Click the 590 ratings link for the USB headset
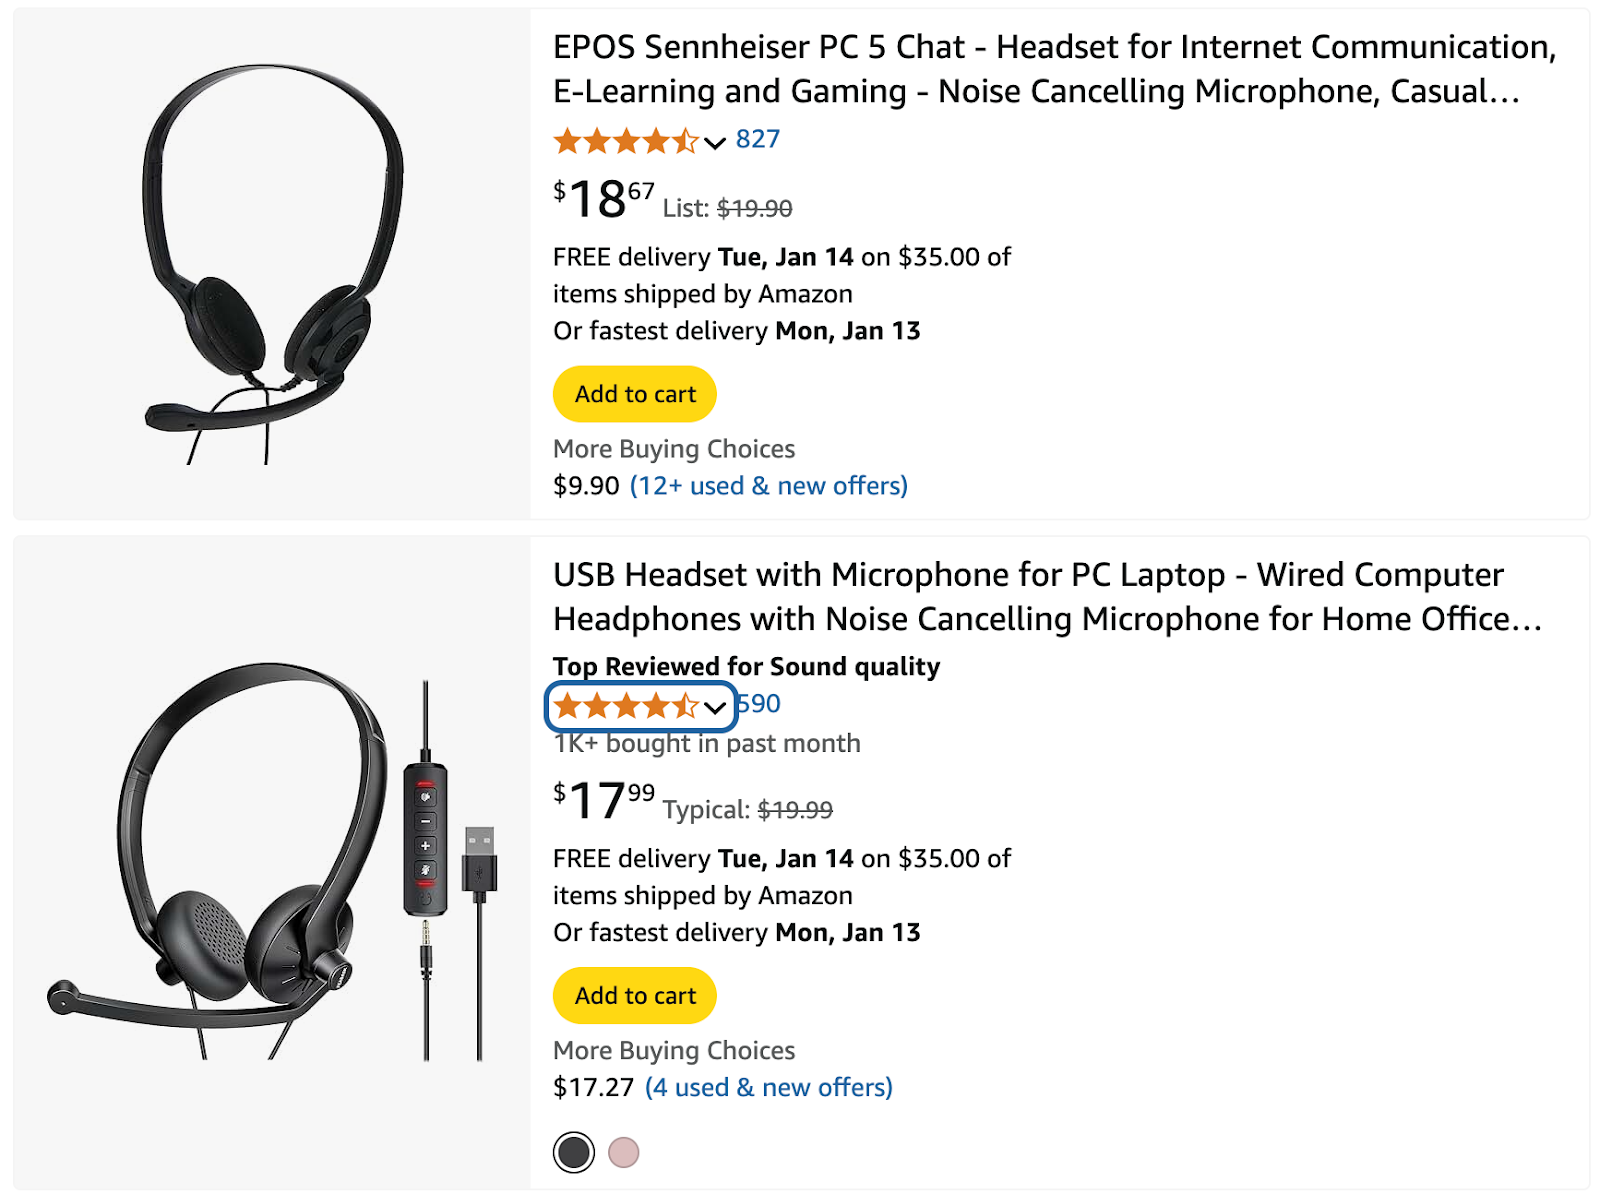1600x1194 pixels. click(764, 703)
